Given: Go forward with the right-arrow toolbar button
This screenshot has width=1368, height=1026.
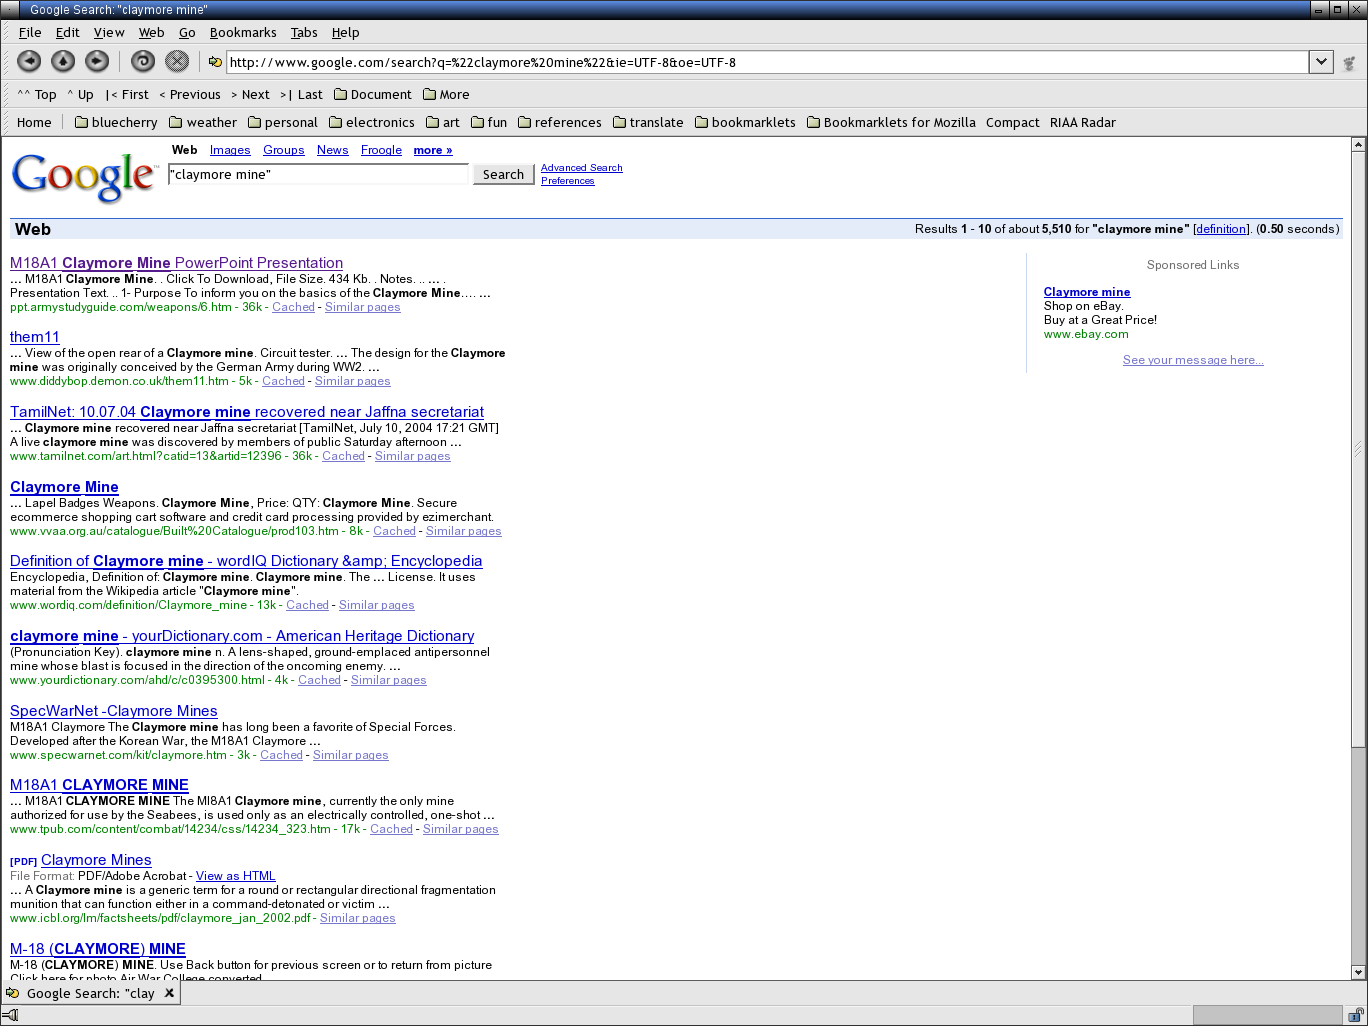Looking at the screenshot, I should tap(97, 62).
